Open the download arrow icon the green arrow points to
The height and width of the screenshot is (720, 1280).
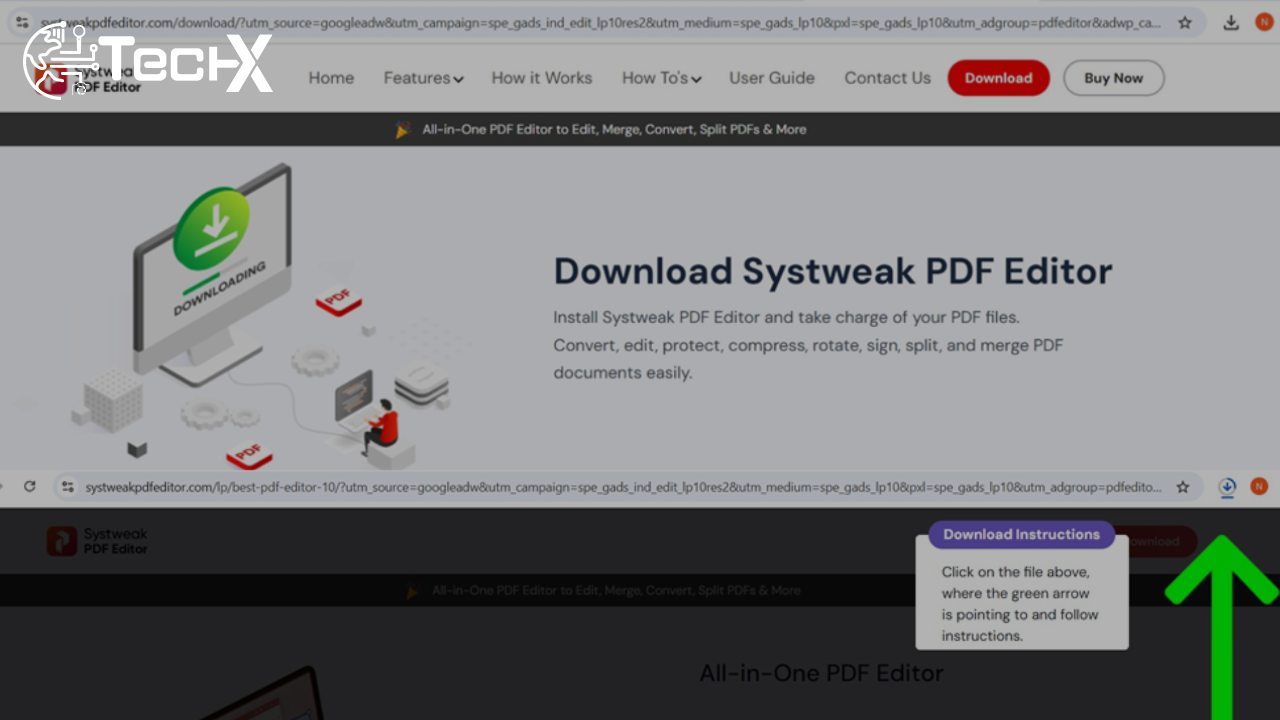coord(1227,487)
